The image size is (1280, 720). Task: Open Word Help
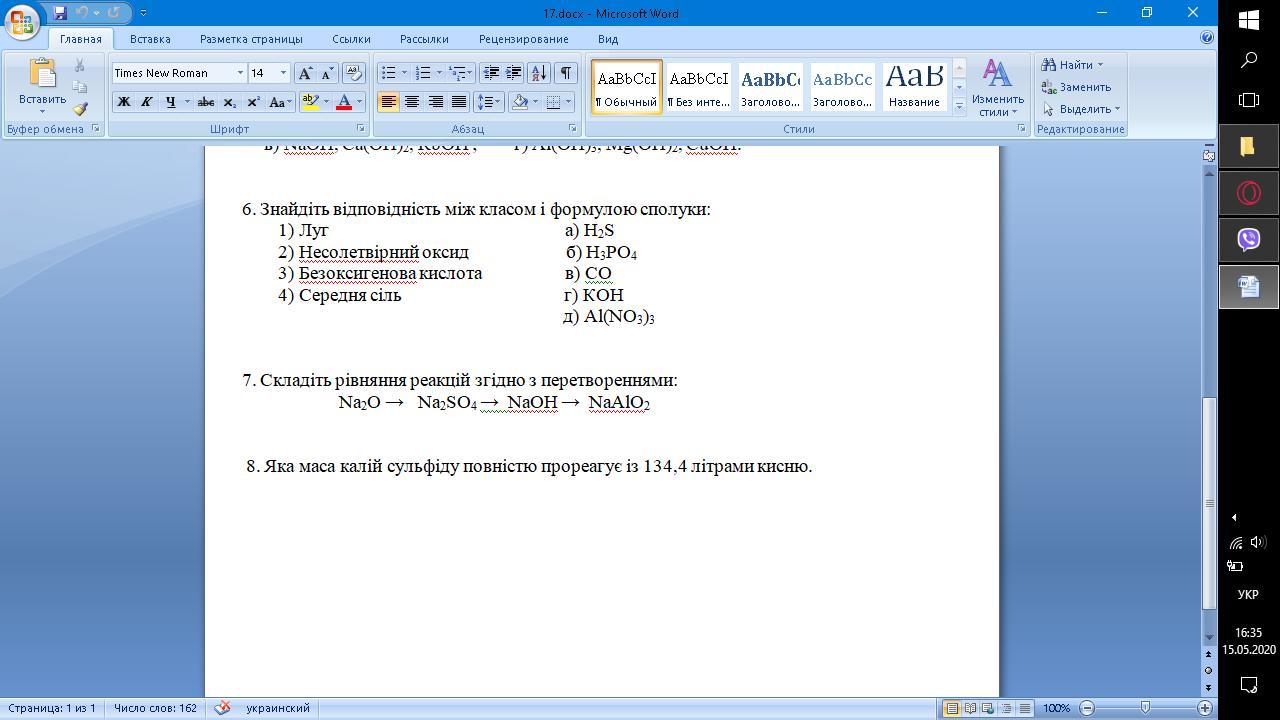click(1207, 38)
